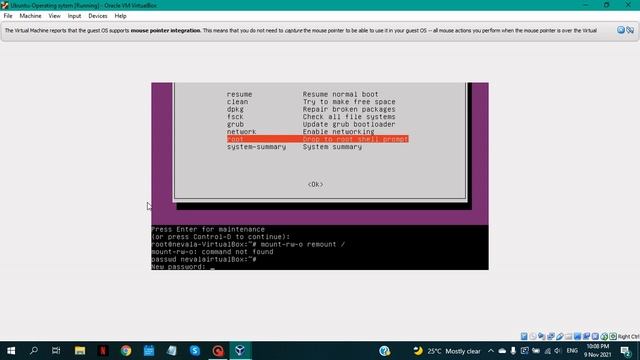Click the VirtualBox icon on the taskbar
The width and height of the screenshot is (640, 360).
(240, 351)
